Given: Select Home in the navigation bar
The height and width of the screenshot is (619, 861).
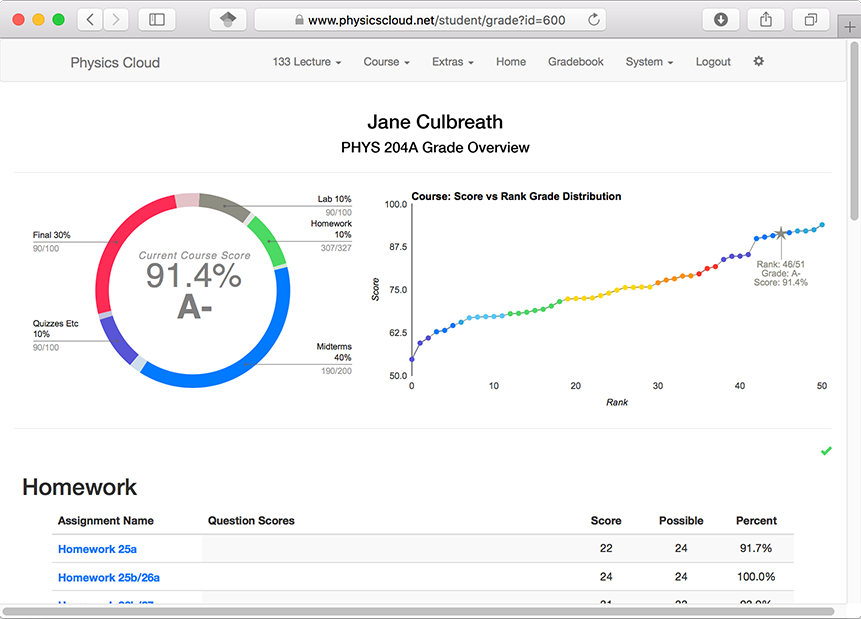Looking at the screenshot, I should click(x=511, y=61).
